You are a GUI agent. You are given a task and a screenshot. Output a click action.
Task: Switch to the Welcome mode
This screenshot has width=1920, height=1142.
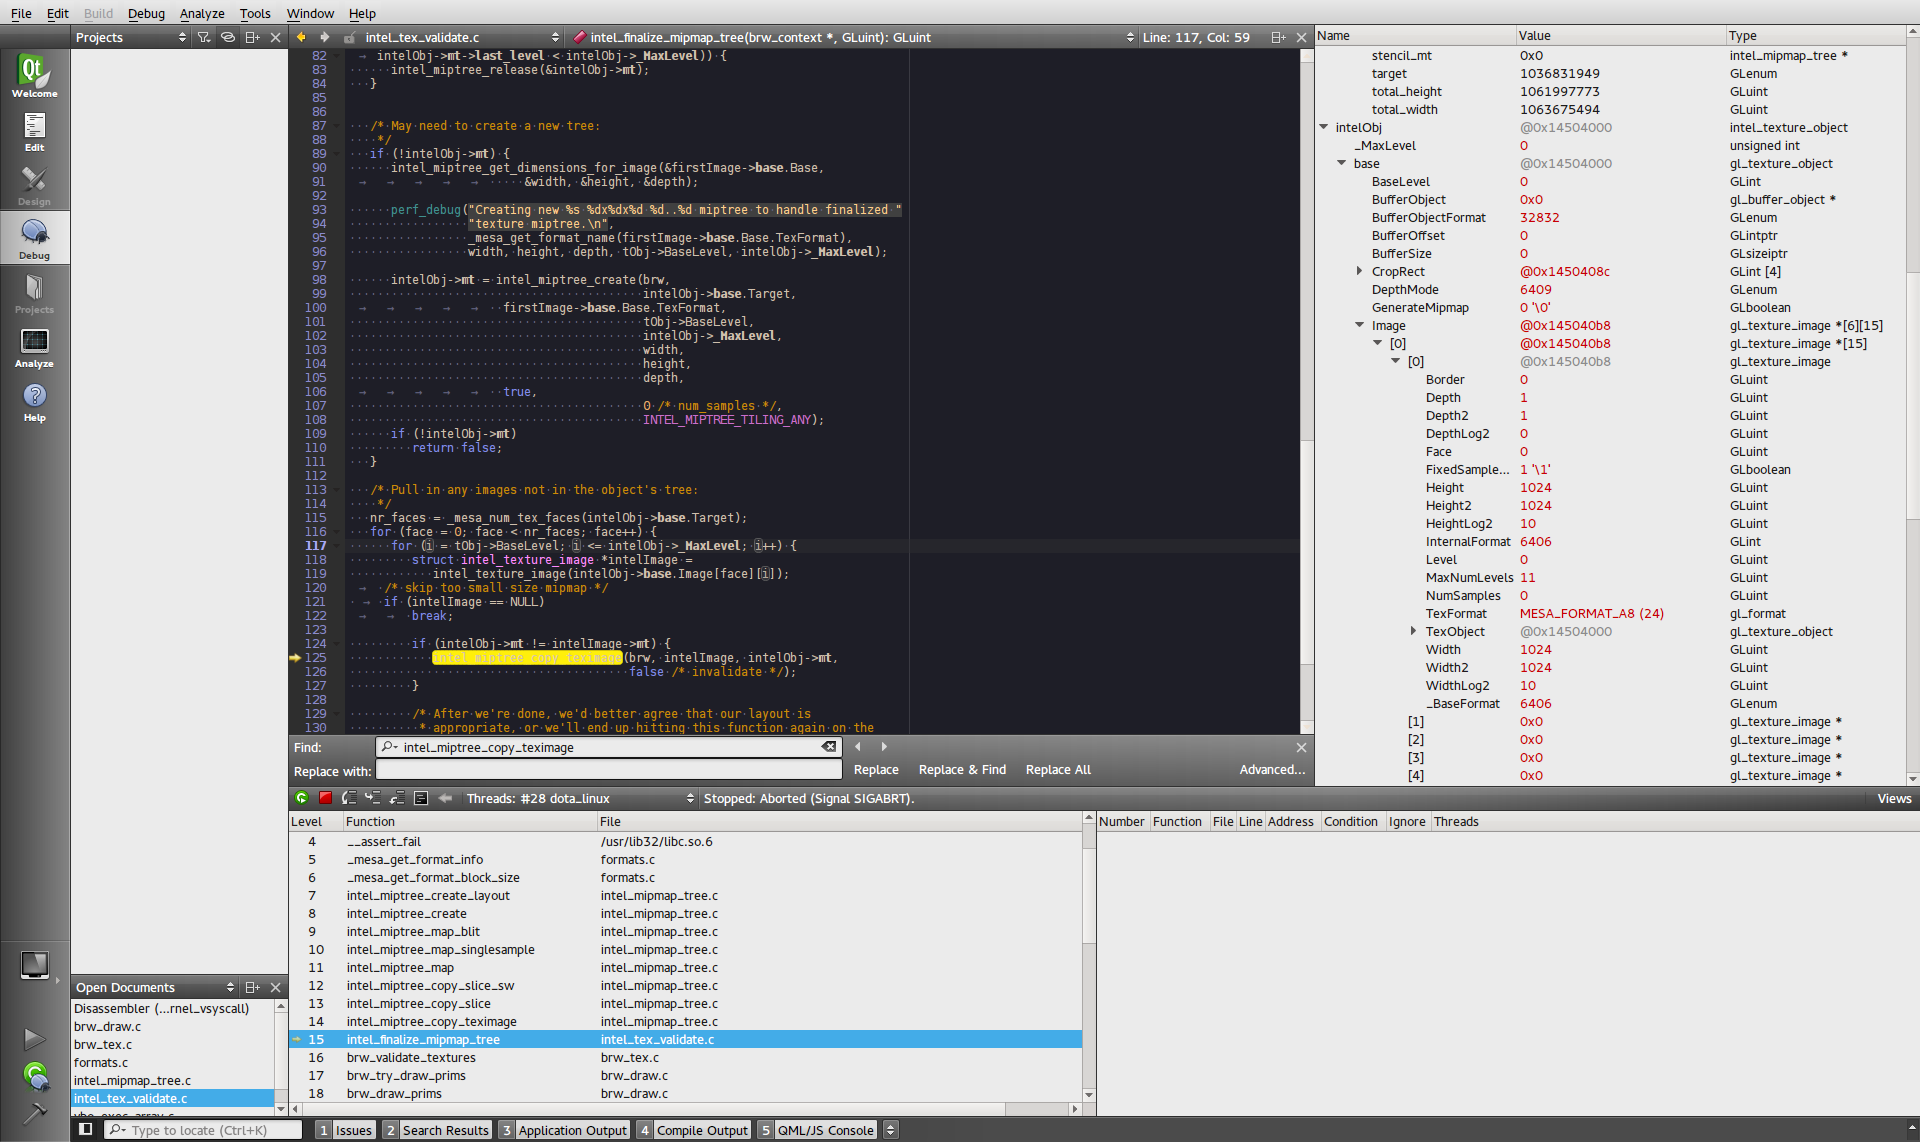tap(34, 76)
